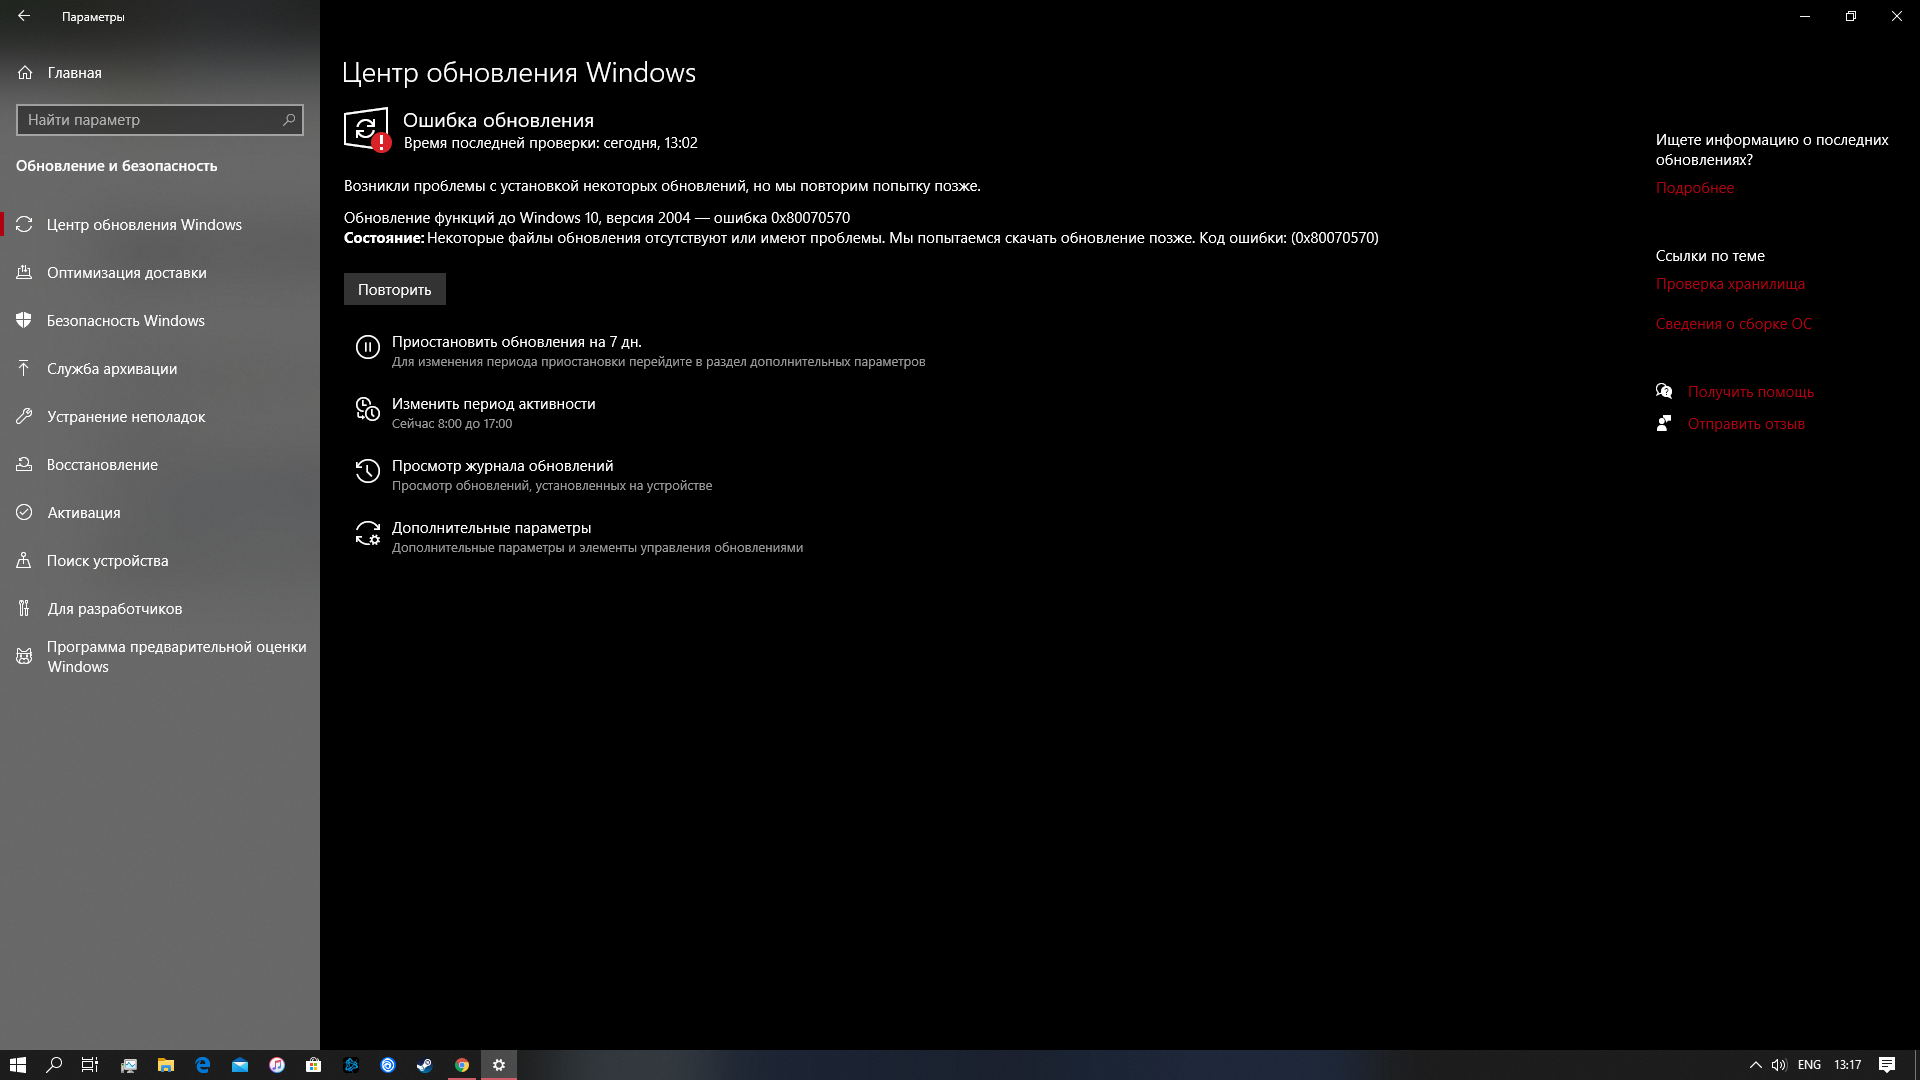Open the Windows Start menu
Screen dimensions: 1920x1080
click(18, 1065)
